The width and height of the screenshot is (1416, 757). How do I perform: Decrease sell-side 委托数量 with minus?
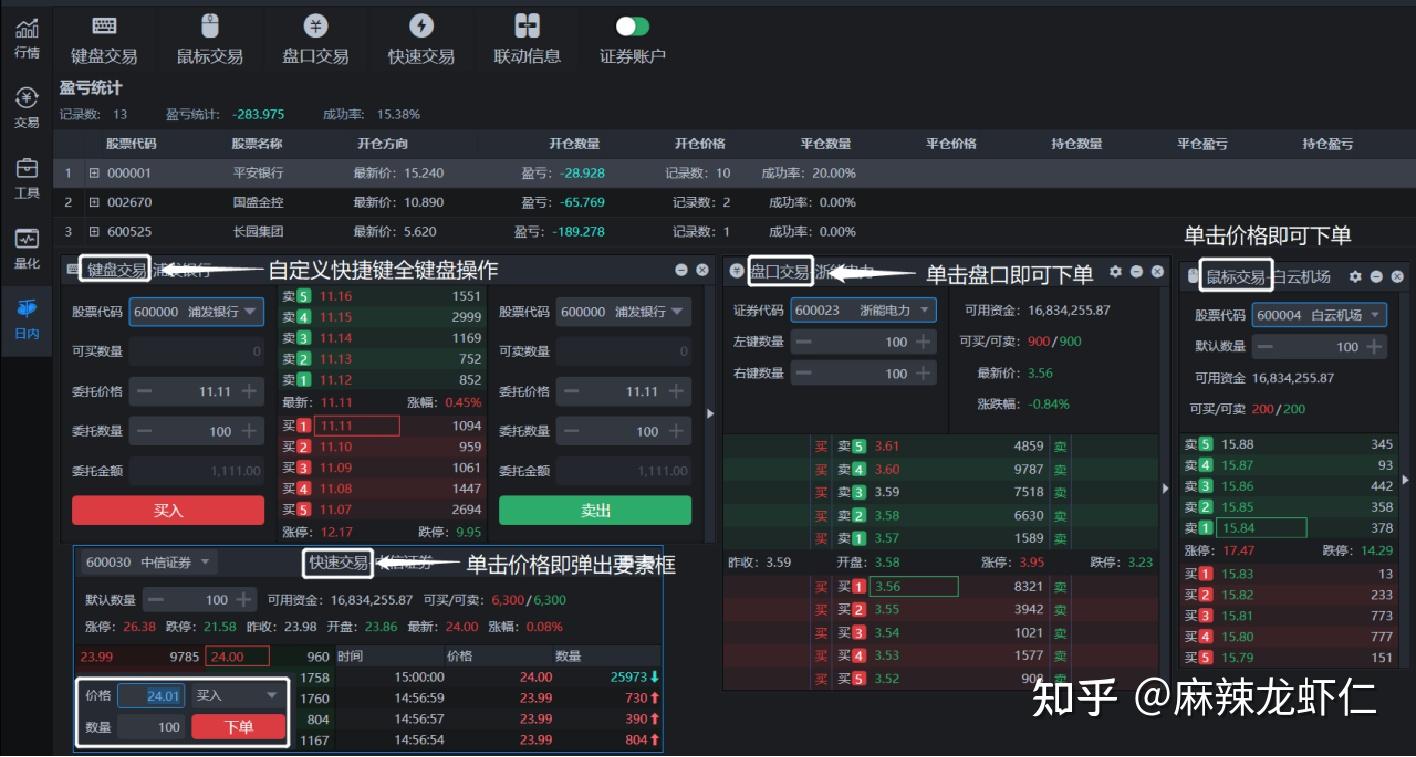[572, 431]
